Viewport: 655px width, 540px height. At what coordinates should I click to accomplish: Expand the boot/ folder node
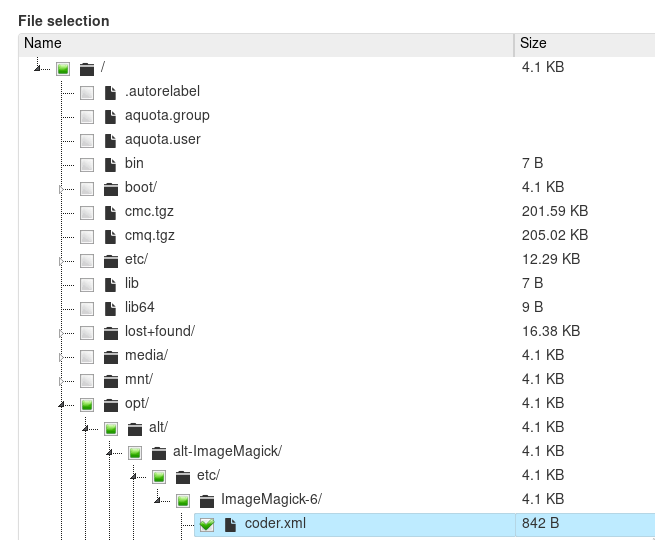click(62, 189)
